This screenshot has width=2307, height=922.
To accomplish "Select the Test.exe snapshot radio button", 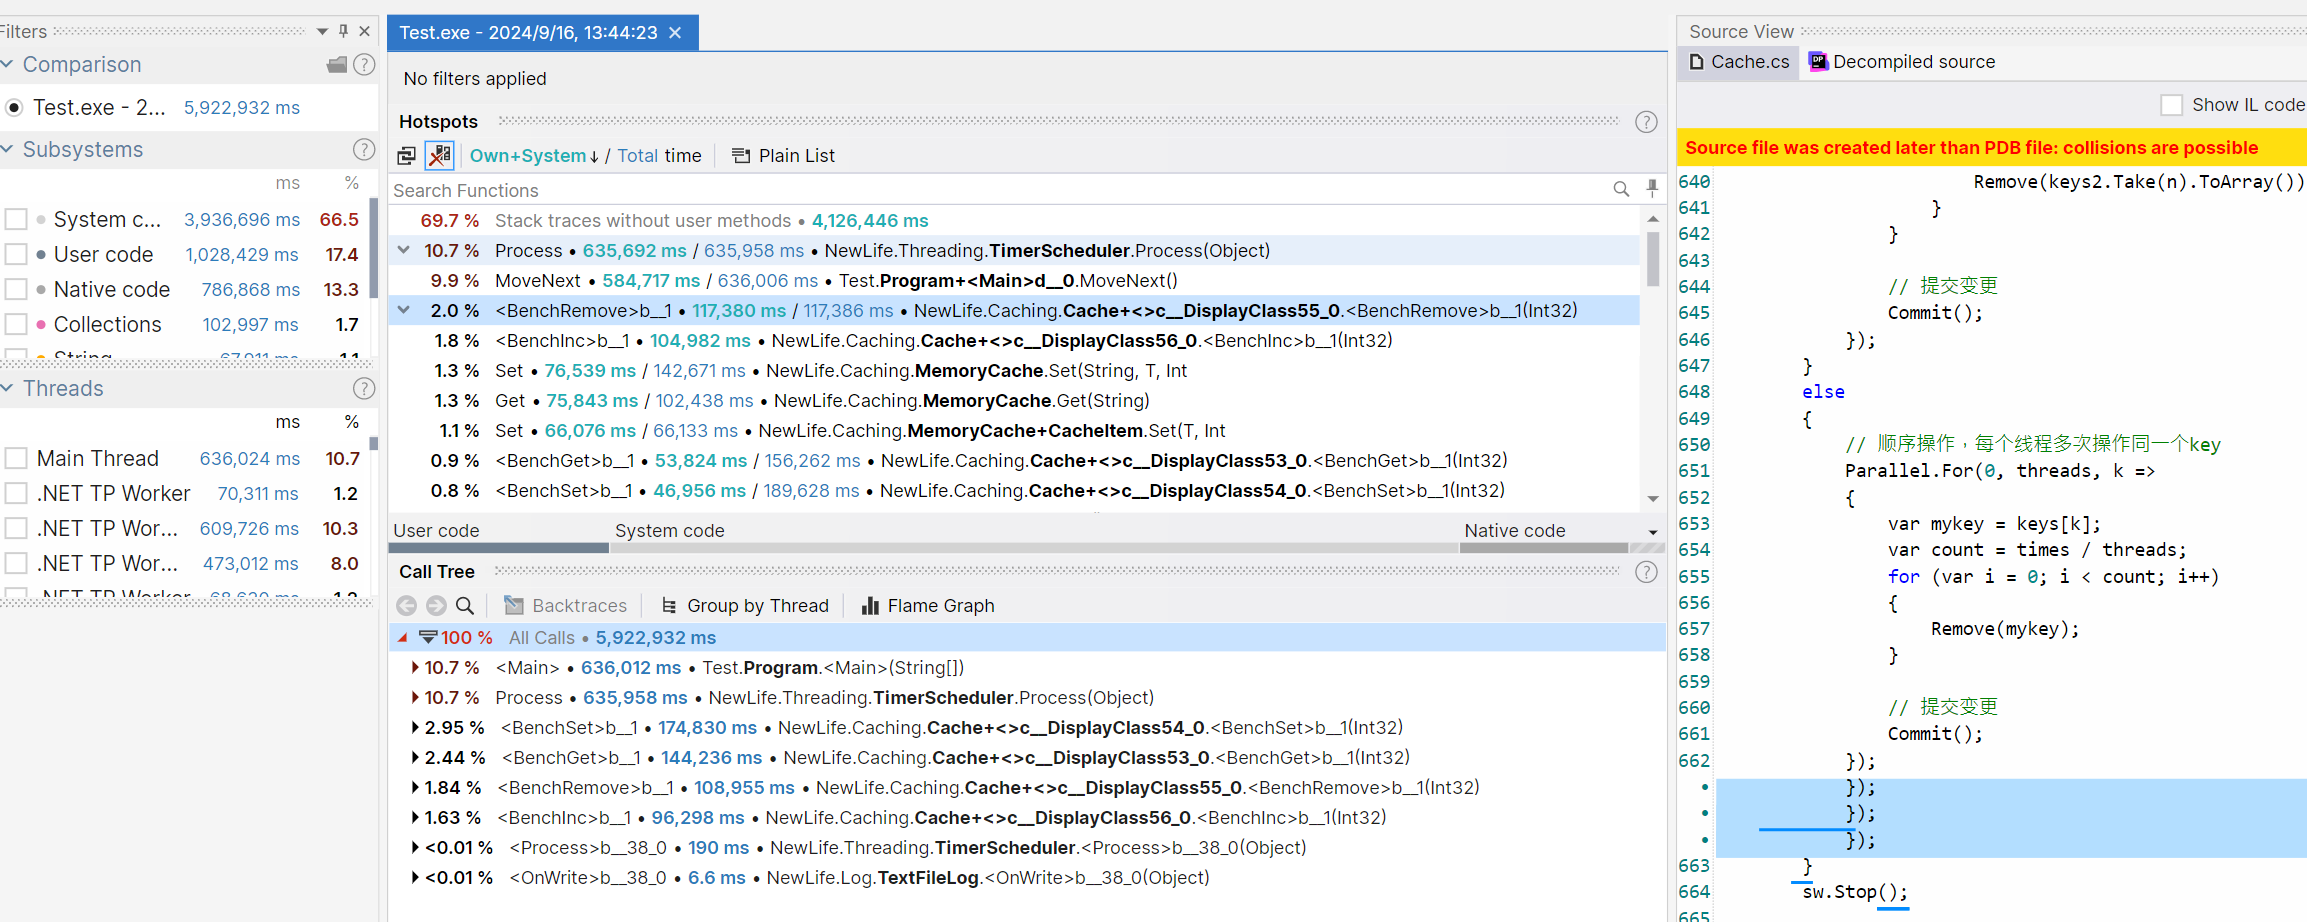I will coord(14,108).
